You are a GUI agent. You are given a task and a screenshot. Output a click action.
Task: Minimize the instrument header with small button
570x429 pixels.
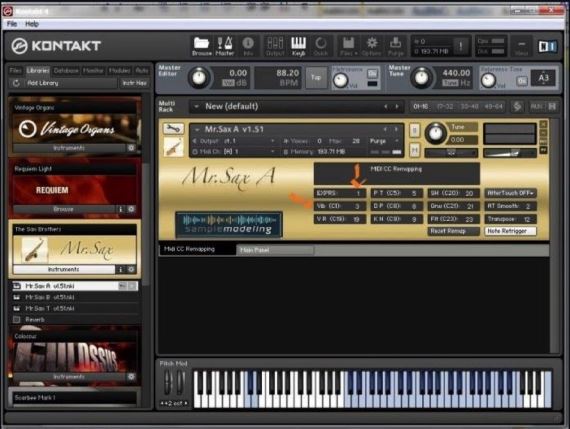[543, 132]
